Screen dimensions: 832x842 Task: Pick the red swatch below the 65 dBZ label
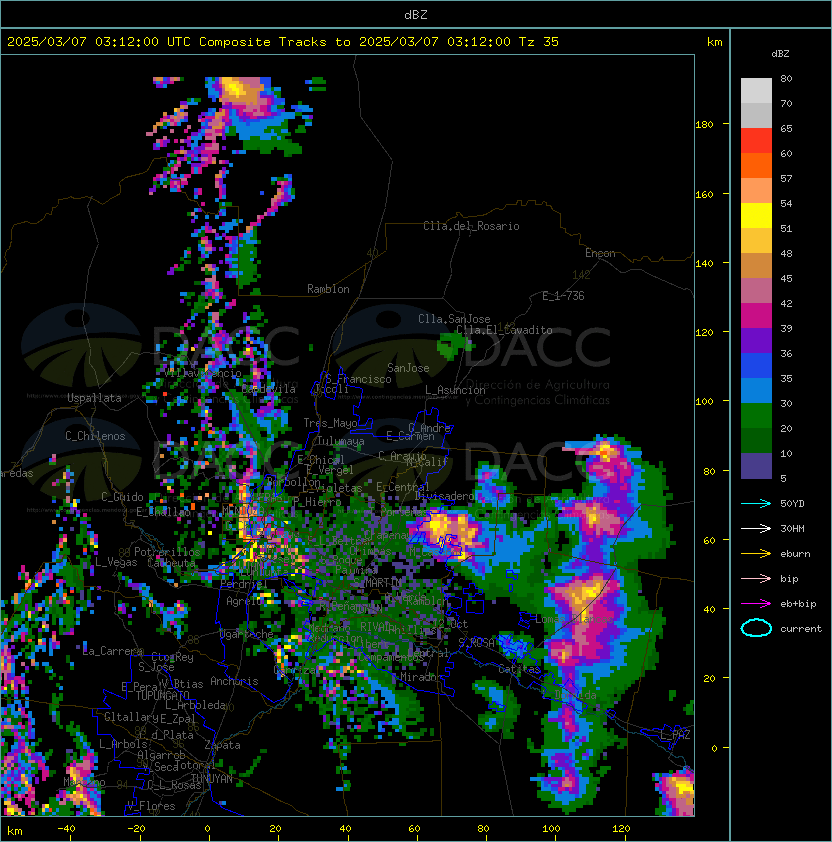[756, 141]
